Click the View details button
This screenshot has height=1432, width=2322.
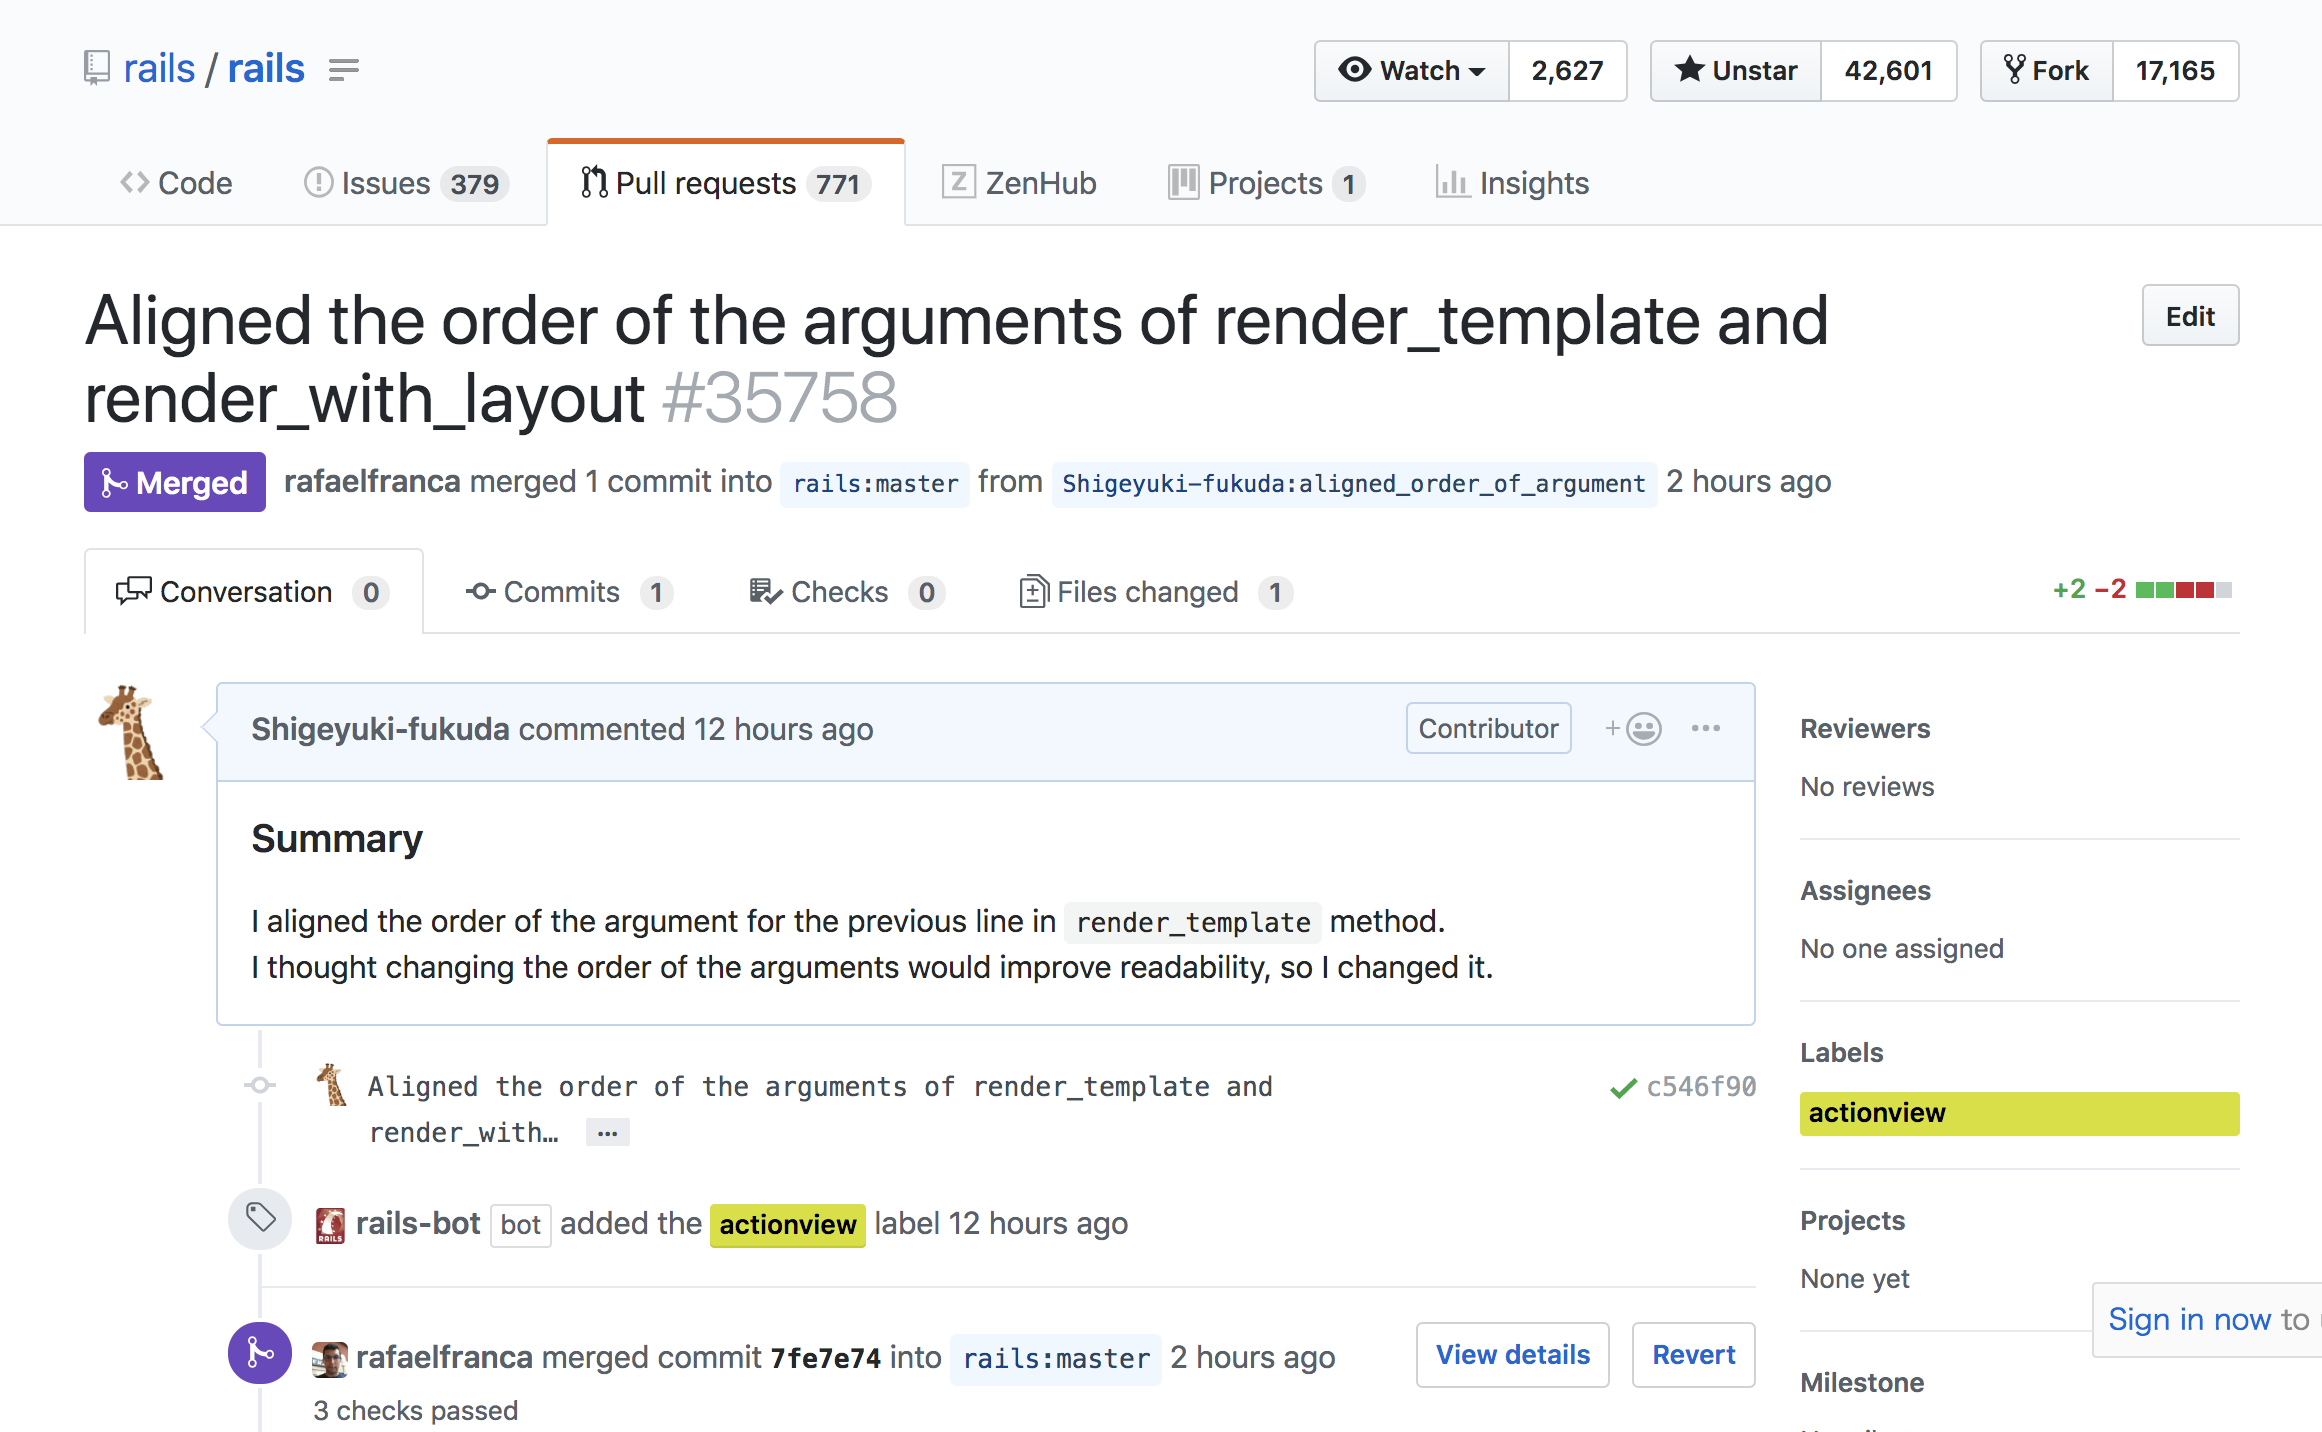pyautogui.click(x=1512, y=1355)
